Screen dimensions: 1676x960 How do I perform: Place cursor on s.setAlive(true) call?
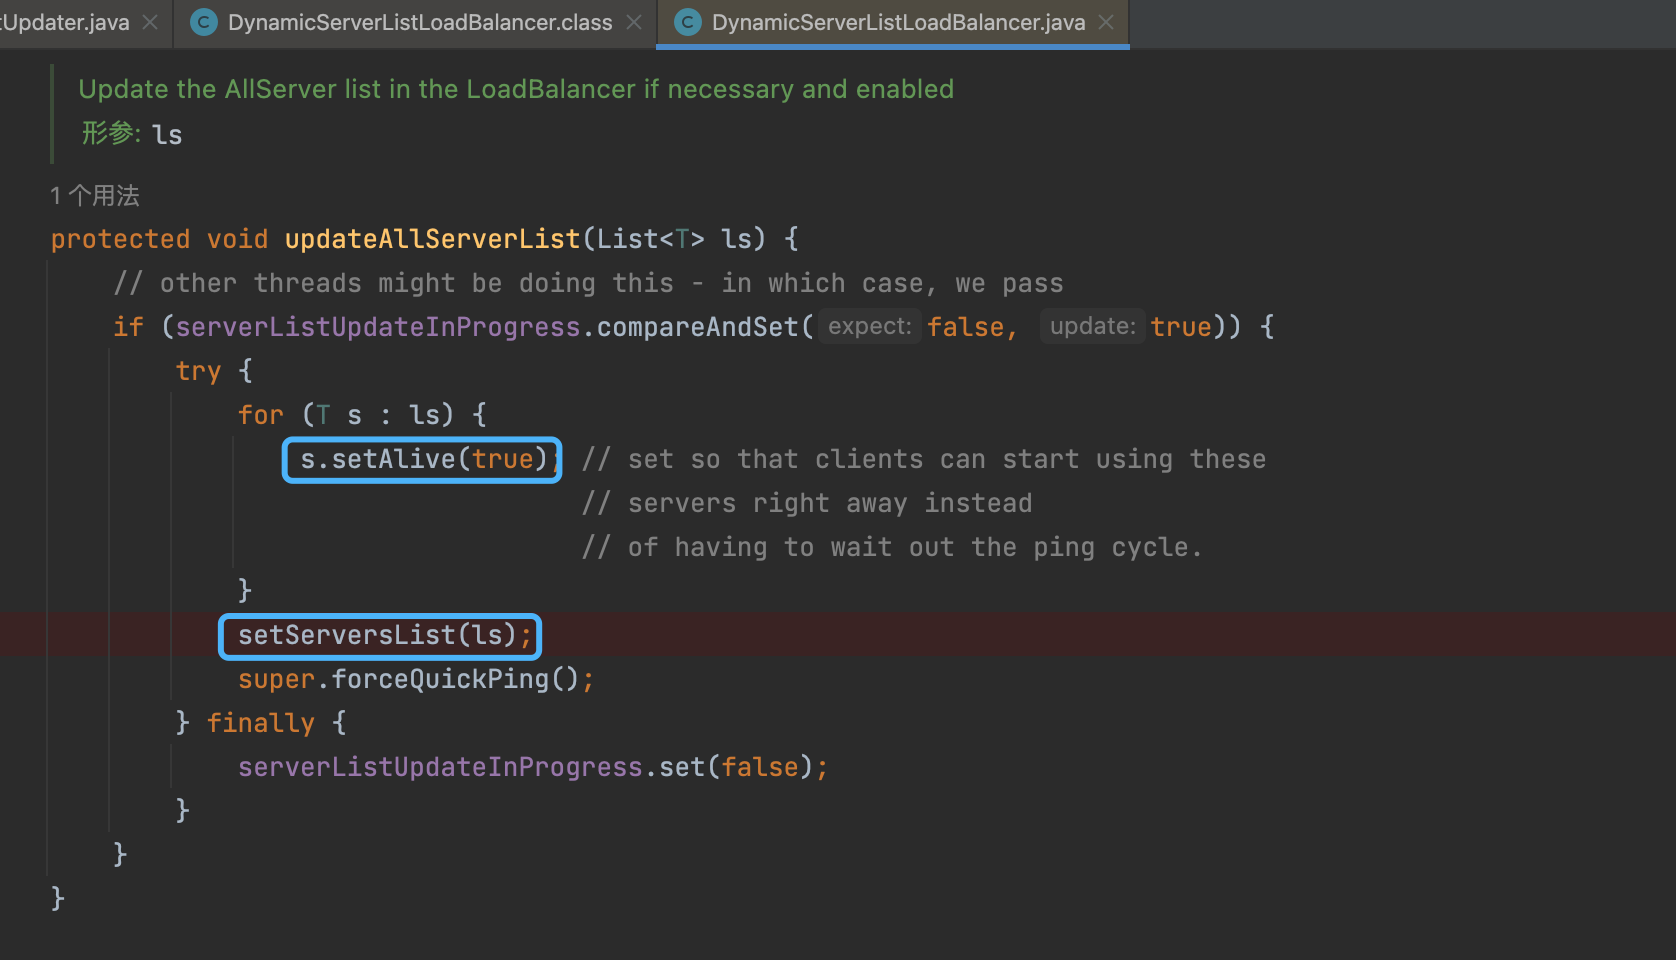pyautogui.click(x=424, y=459)
